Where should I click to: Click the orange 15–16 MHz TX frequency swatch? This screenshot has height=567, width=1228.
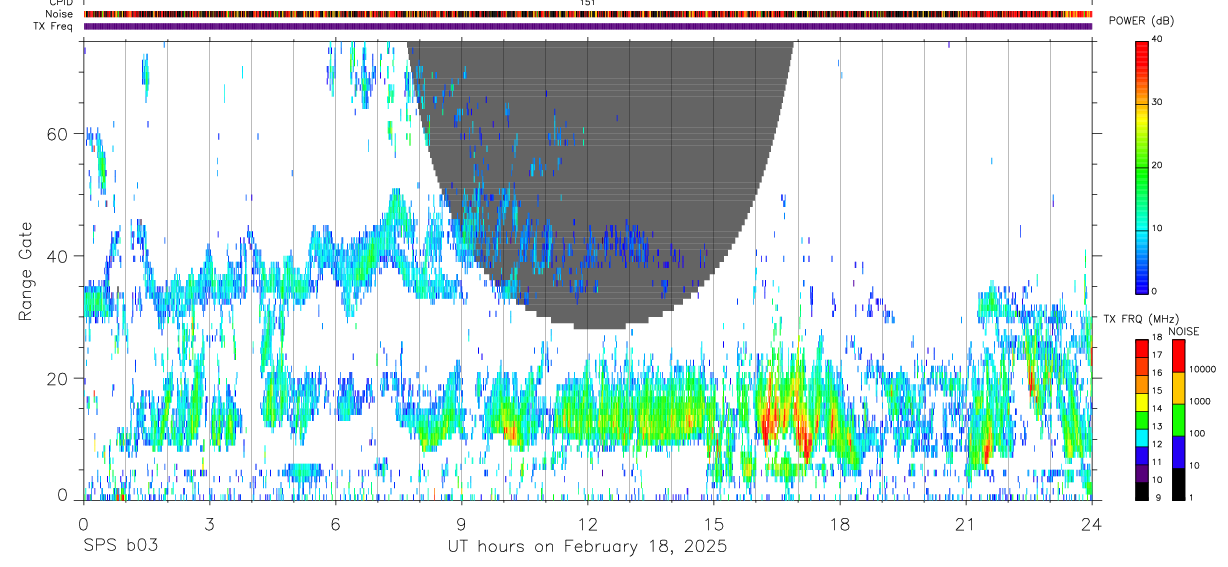(1141, 384)
